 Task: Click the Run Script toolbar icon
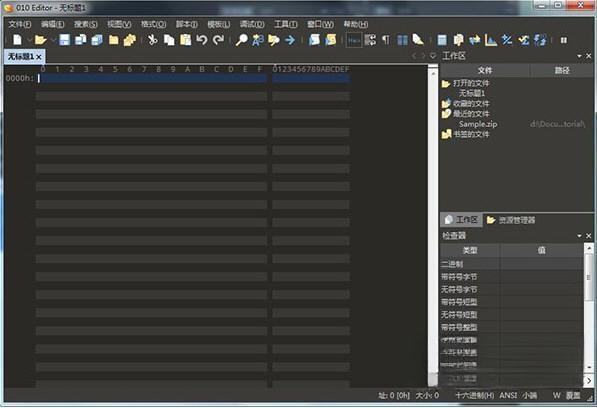[314, 40]
